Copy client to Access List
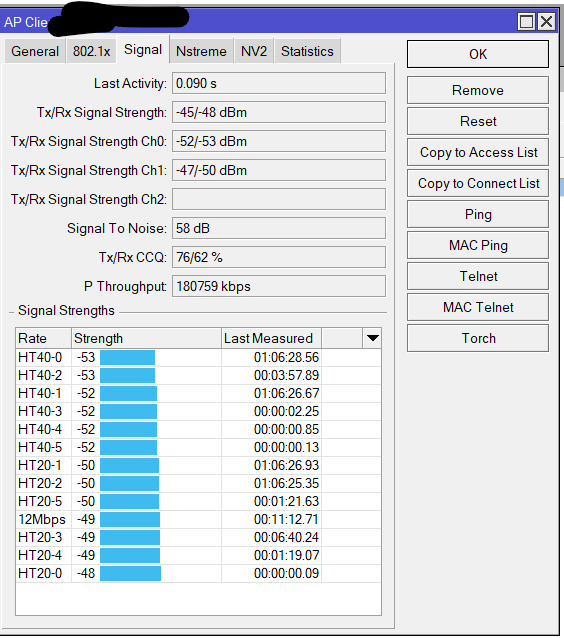 coord(478,152)
